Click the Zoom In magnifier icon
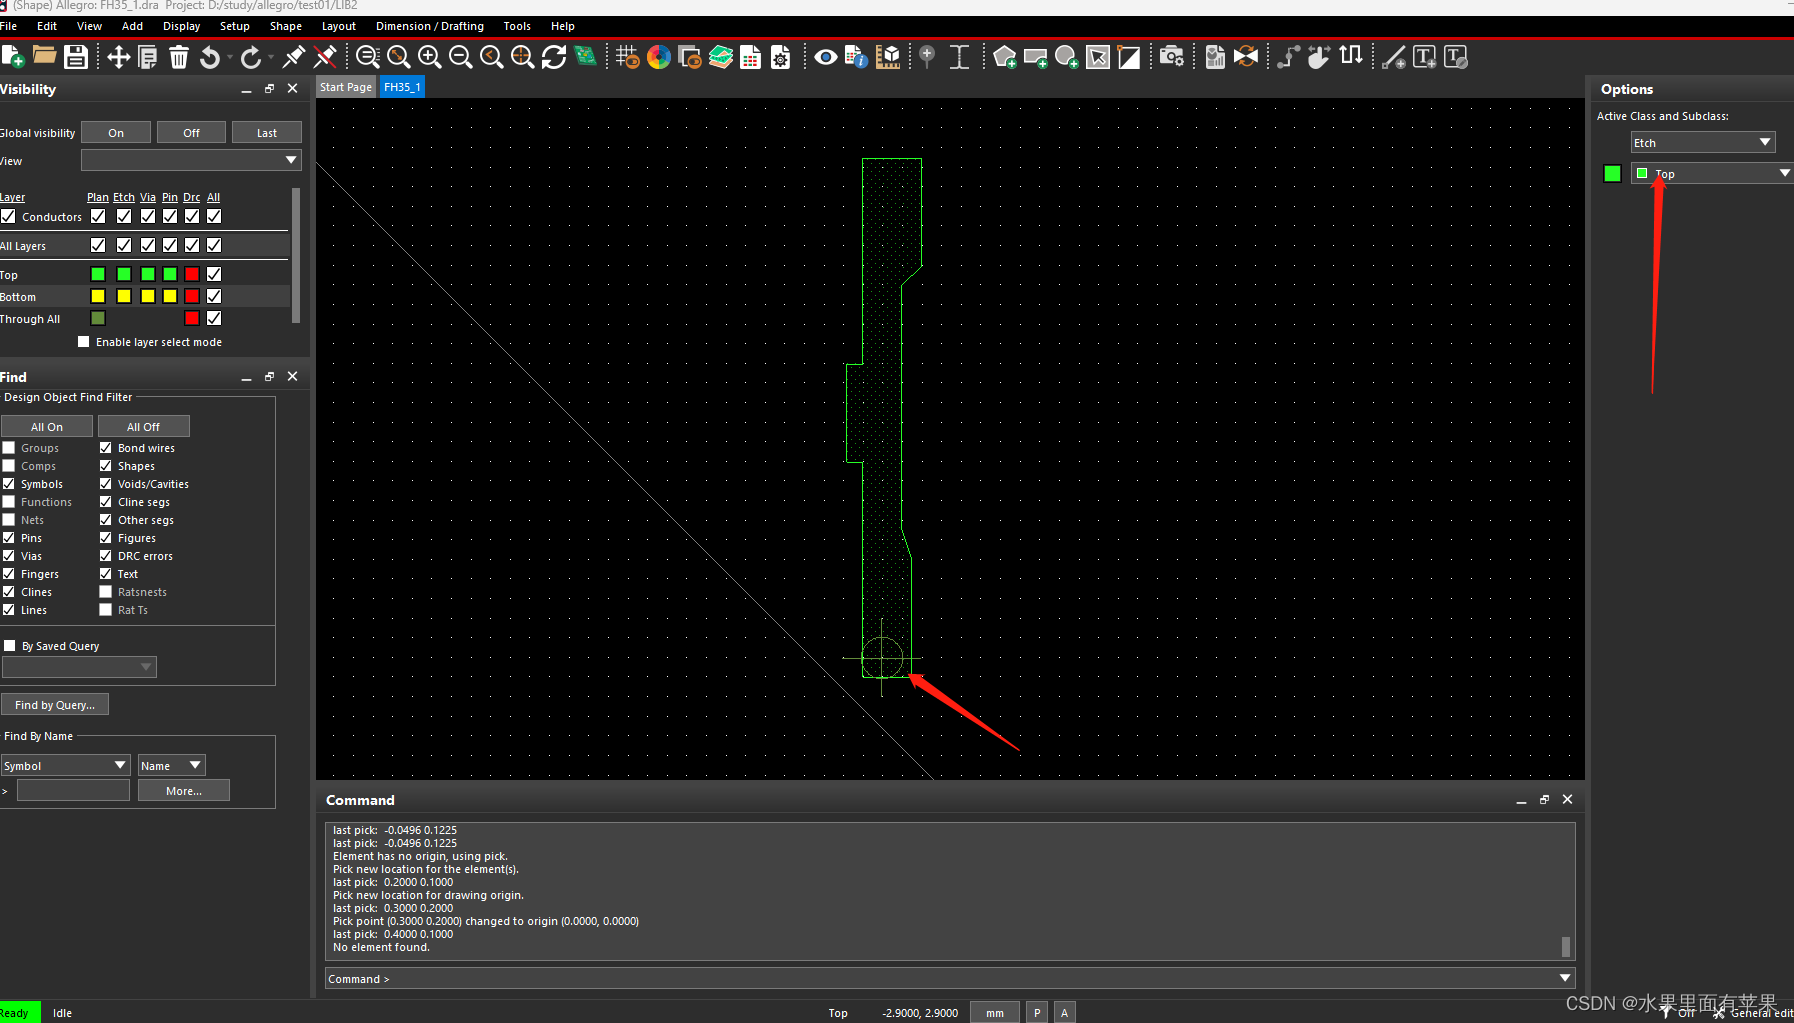The width and height of the screenshot is (1794, 1023). point(430,57)
